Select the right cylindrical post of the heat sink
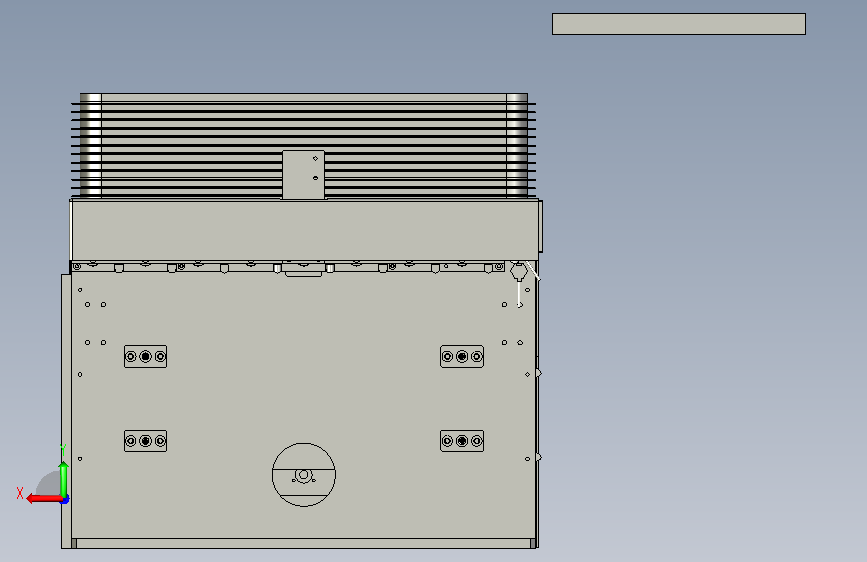Viewport: 867px width, 562px height. click(517, 145)
